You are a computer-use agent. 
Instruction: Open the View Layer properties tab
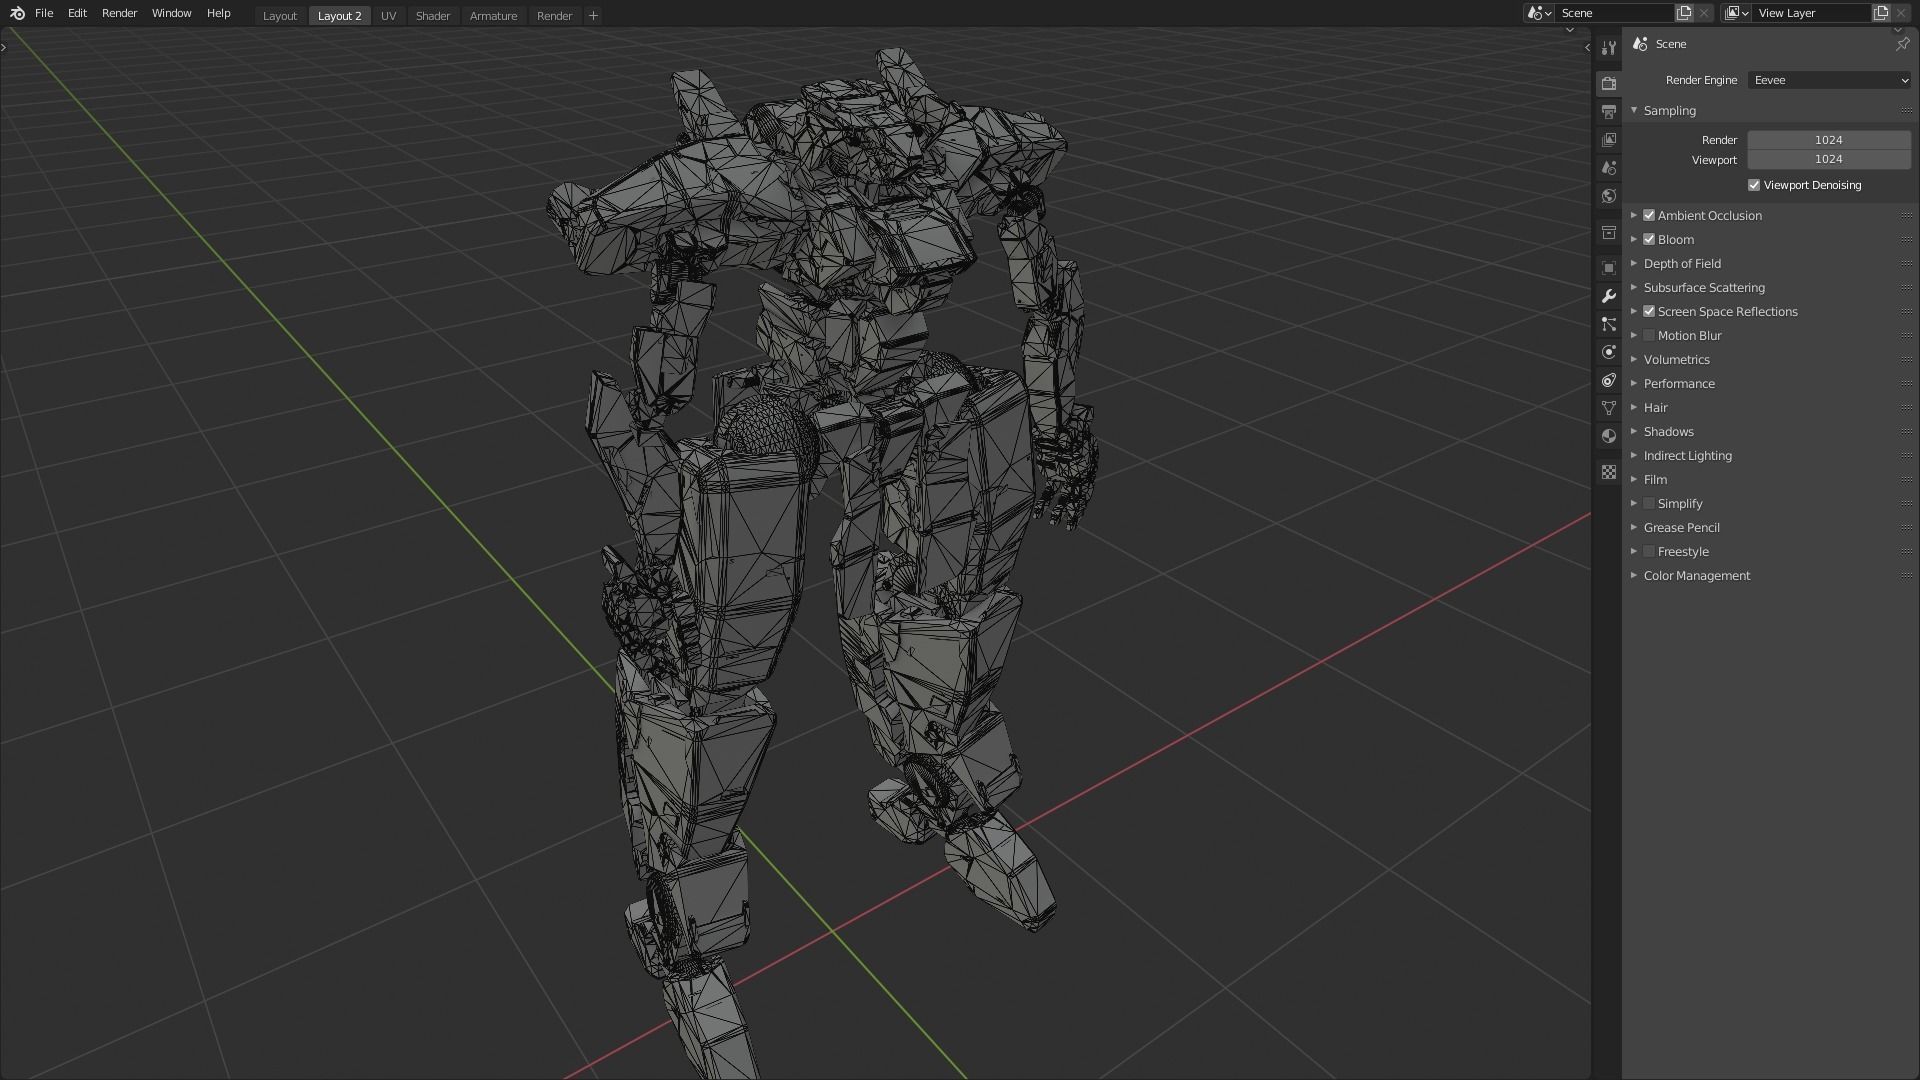coord(1608,140)
